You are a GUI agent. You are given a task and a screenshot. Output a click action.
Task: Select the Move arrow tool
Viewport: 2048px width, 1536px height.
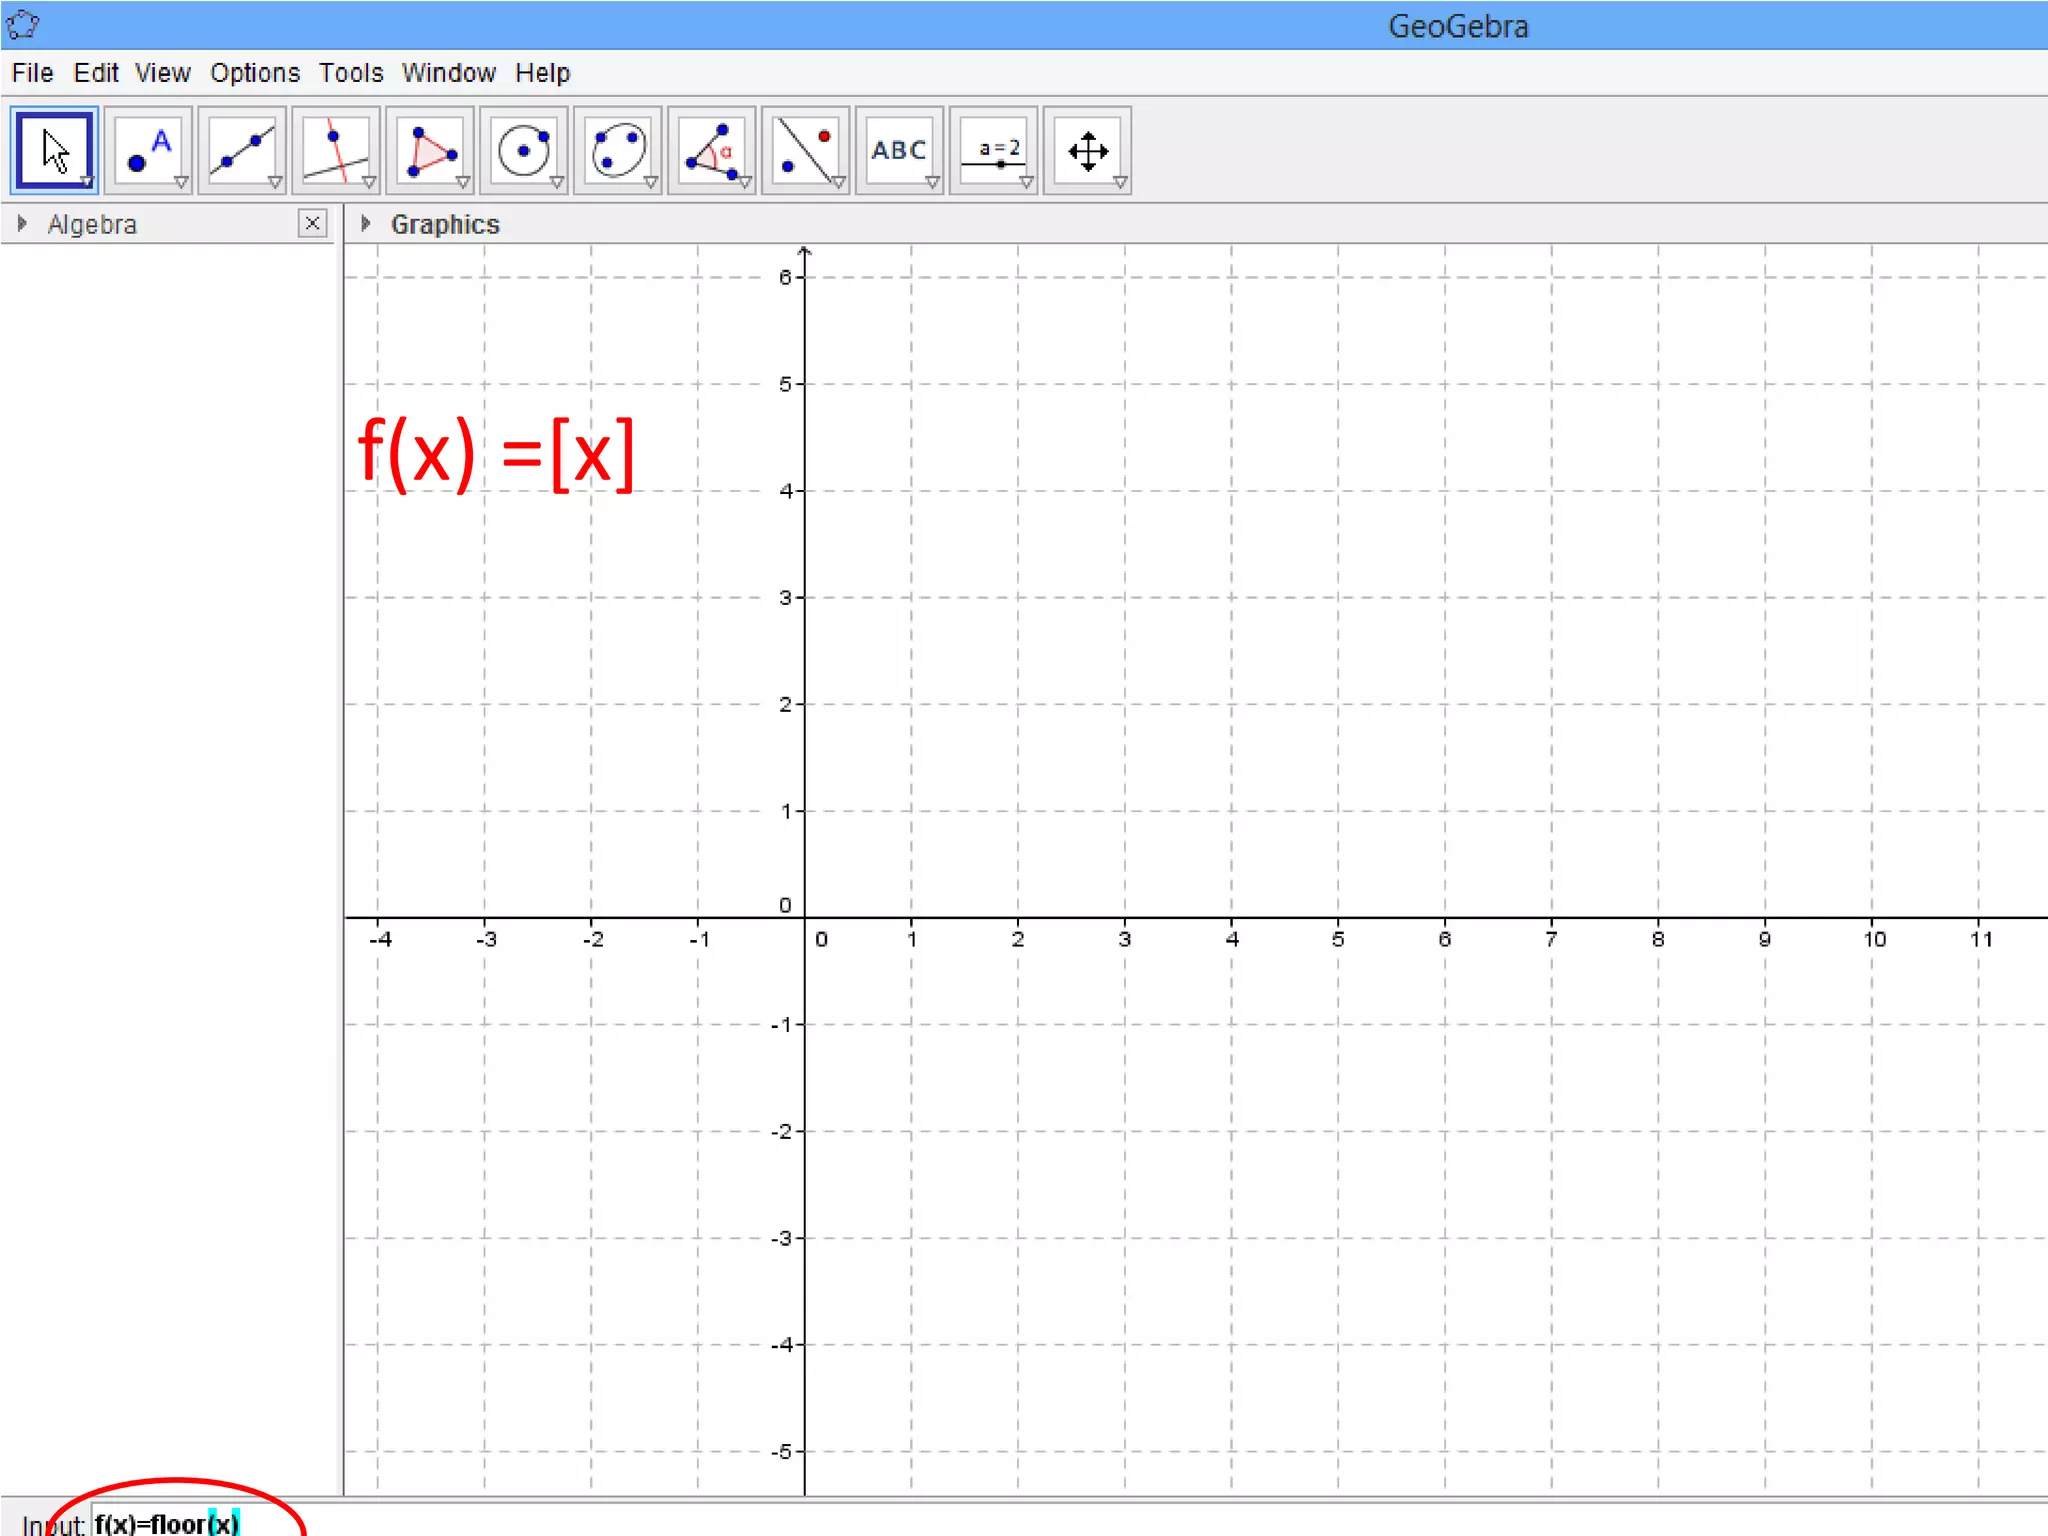[x=54, y=151]
